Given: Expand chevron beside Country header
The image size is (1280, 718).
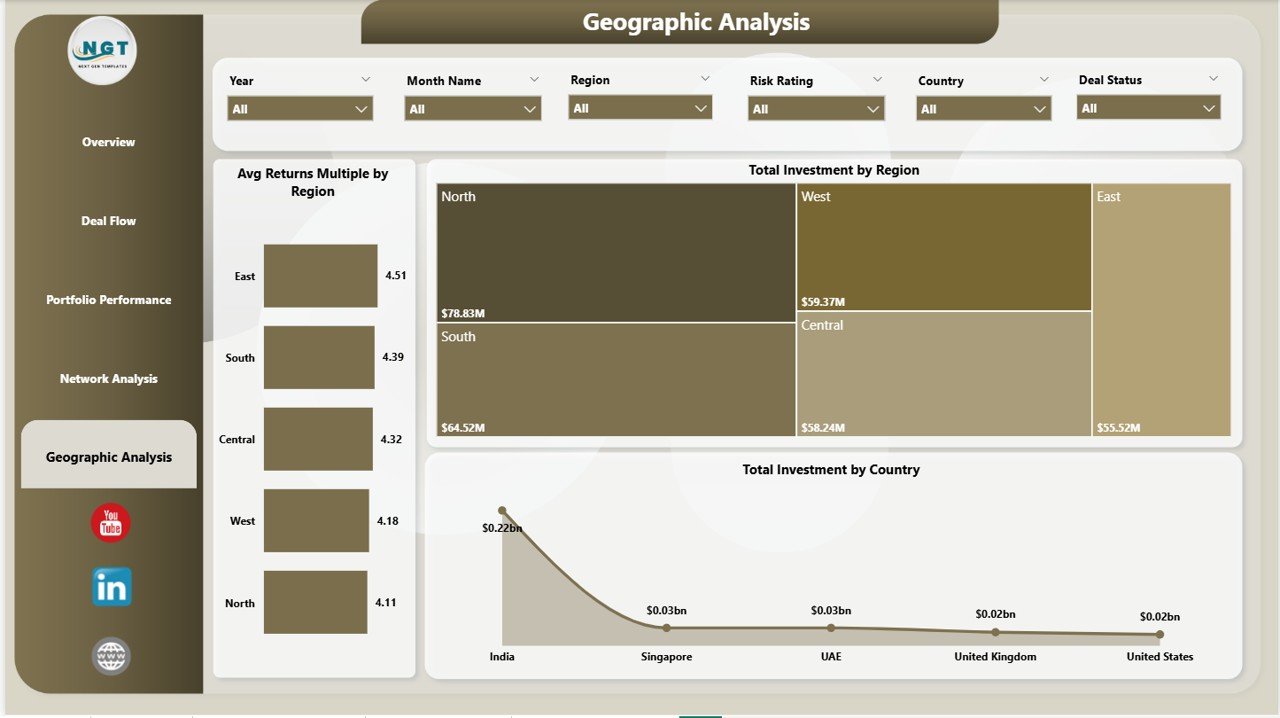Looking at the screenshot, I should click(1044, 80).
